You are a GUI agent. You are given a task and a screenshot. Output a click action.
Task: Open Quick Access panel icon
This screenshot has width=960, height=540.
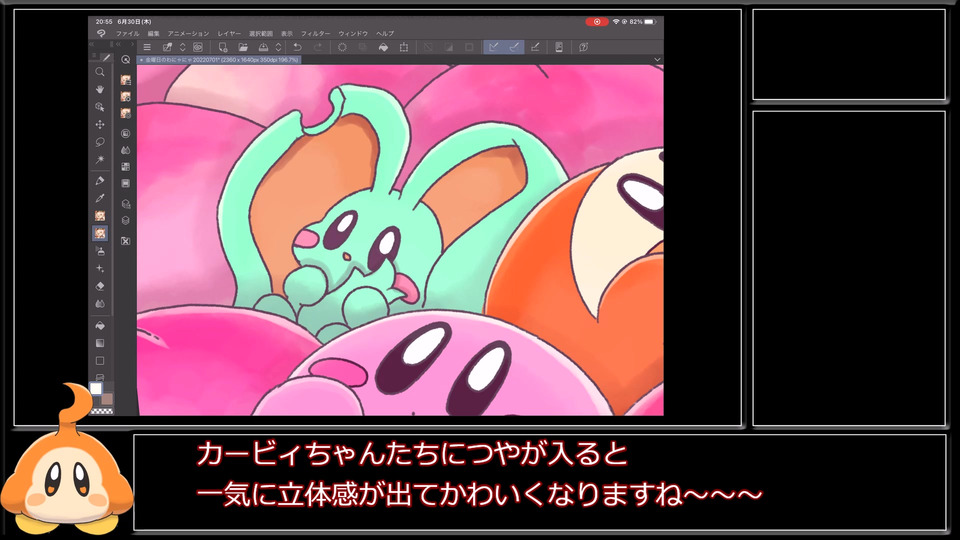(x=126, y=59)
